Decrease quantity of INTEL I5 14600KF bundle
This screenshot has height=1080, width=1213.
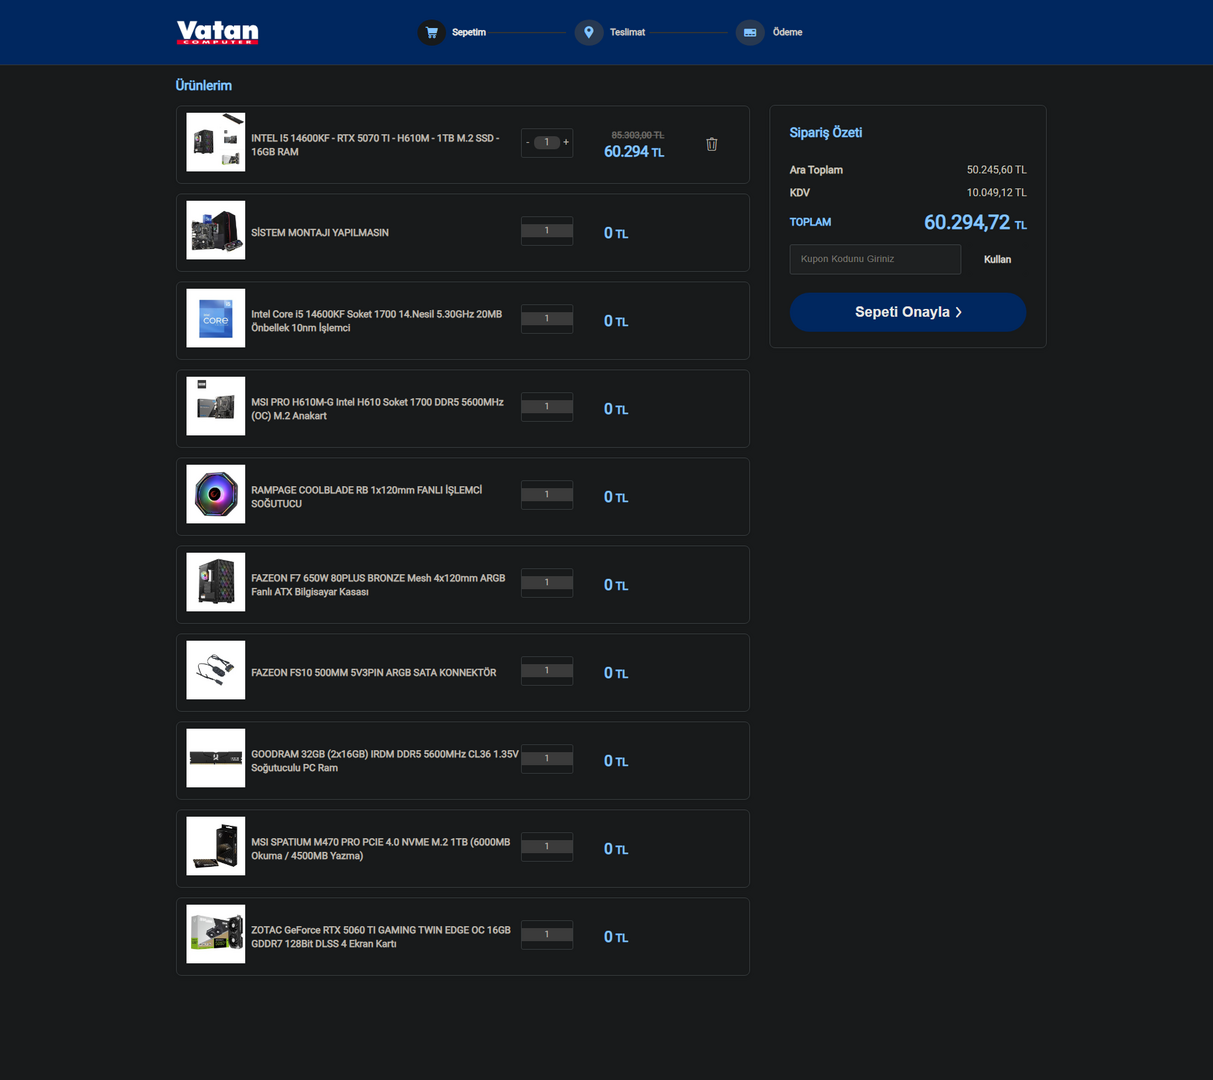[528, 143]
